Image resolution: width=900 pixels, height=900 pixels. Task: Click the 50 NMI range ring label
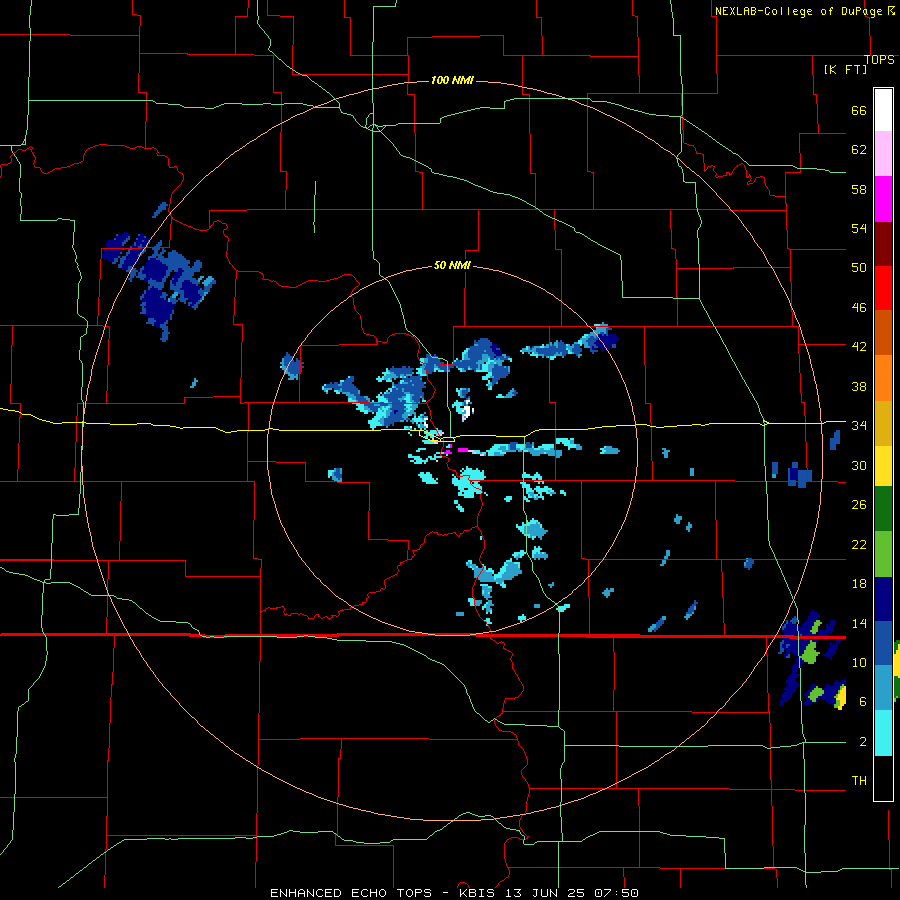point(452,265)
